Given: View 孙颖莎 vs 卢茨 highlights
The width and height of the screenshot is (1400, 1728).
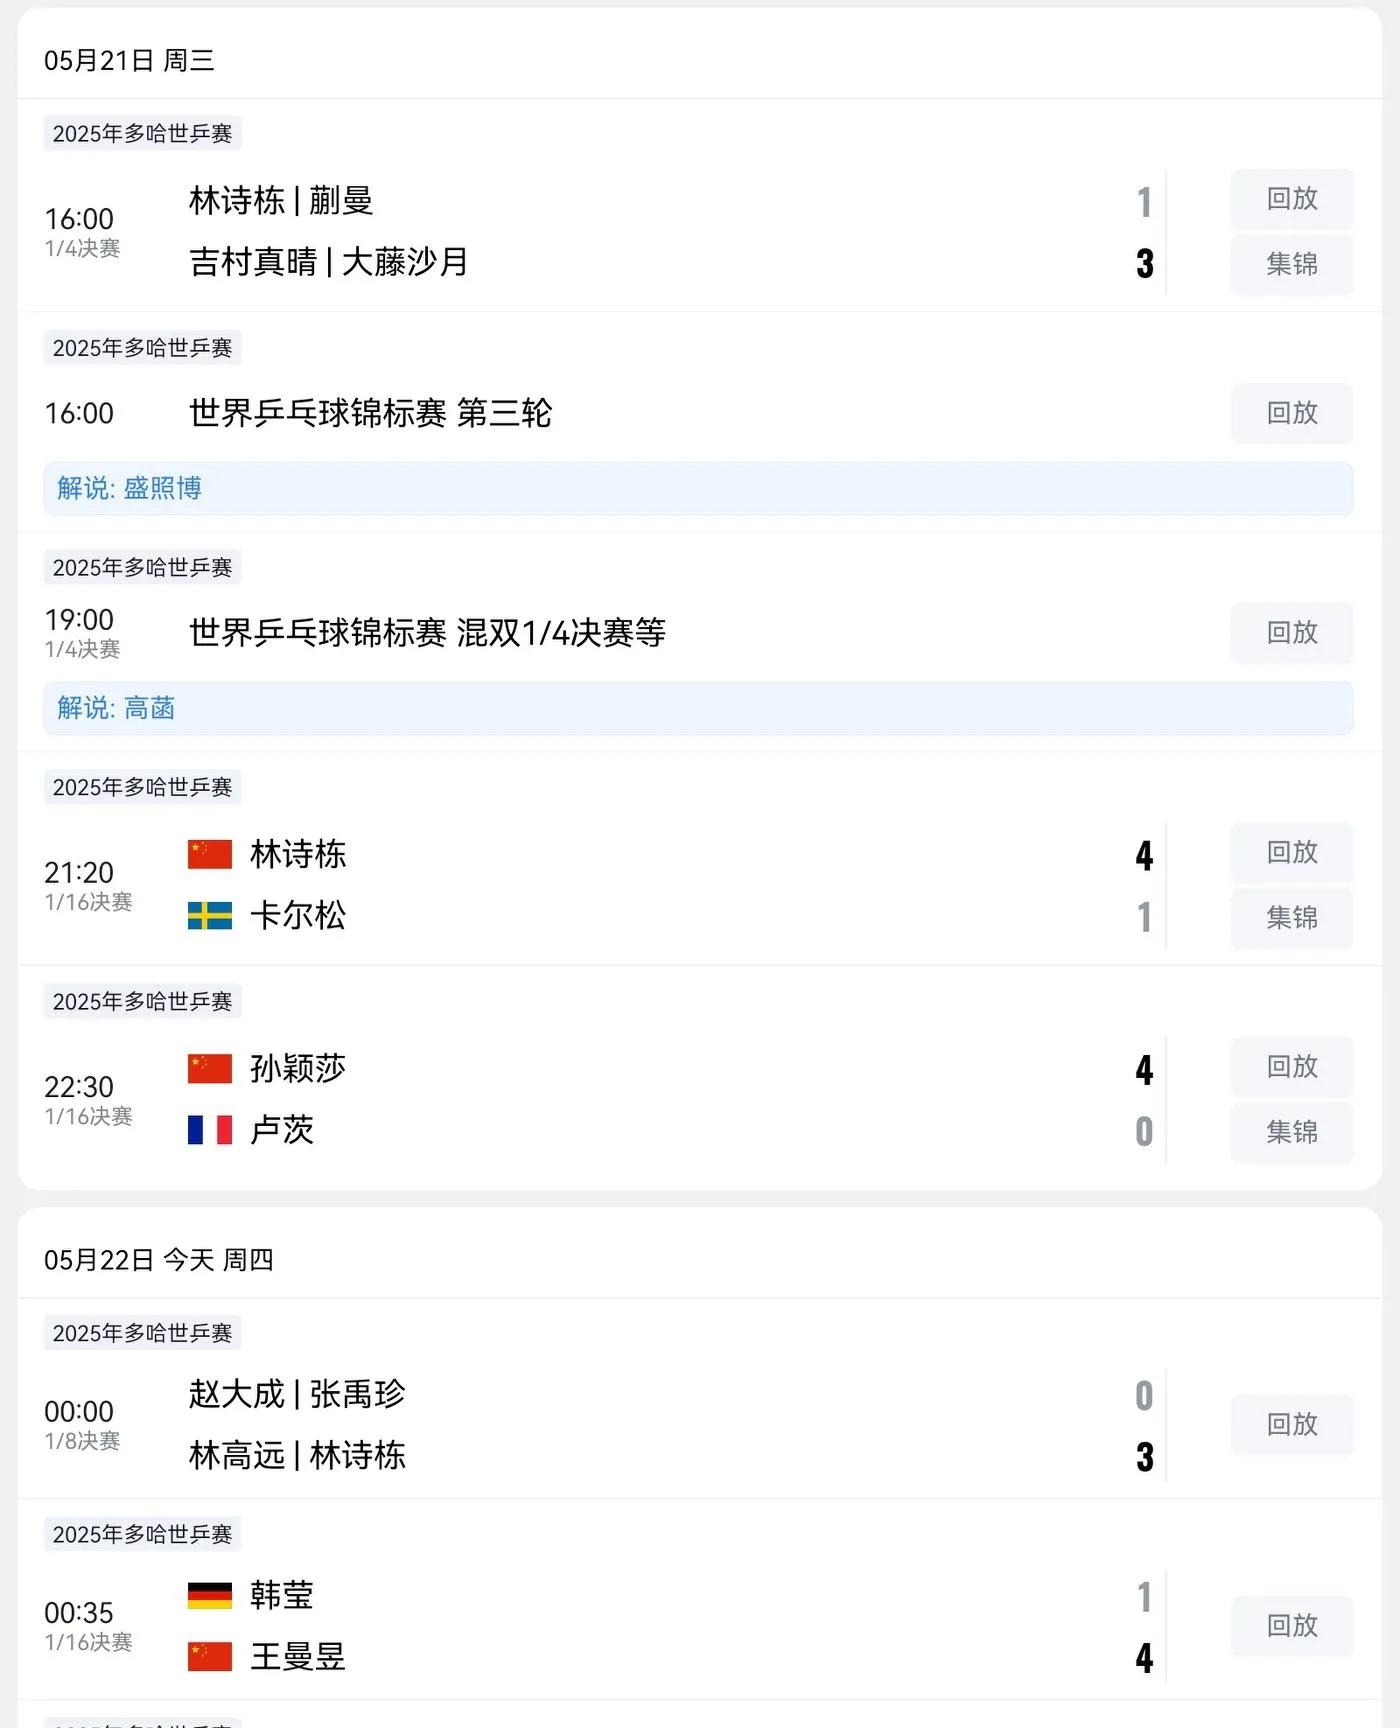Looking at the screenshot, I should tap(1291, 1132).
